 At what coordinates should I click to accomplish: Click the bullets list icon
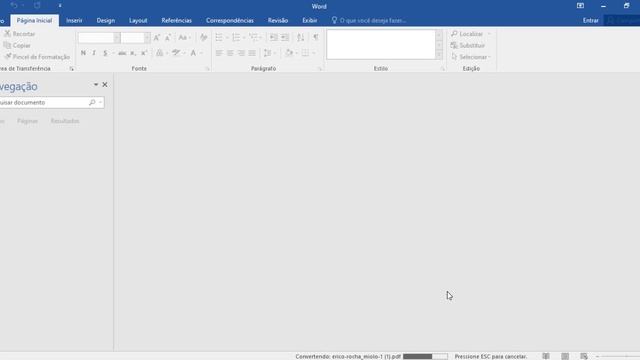click(x=219, y=38)
